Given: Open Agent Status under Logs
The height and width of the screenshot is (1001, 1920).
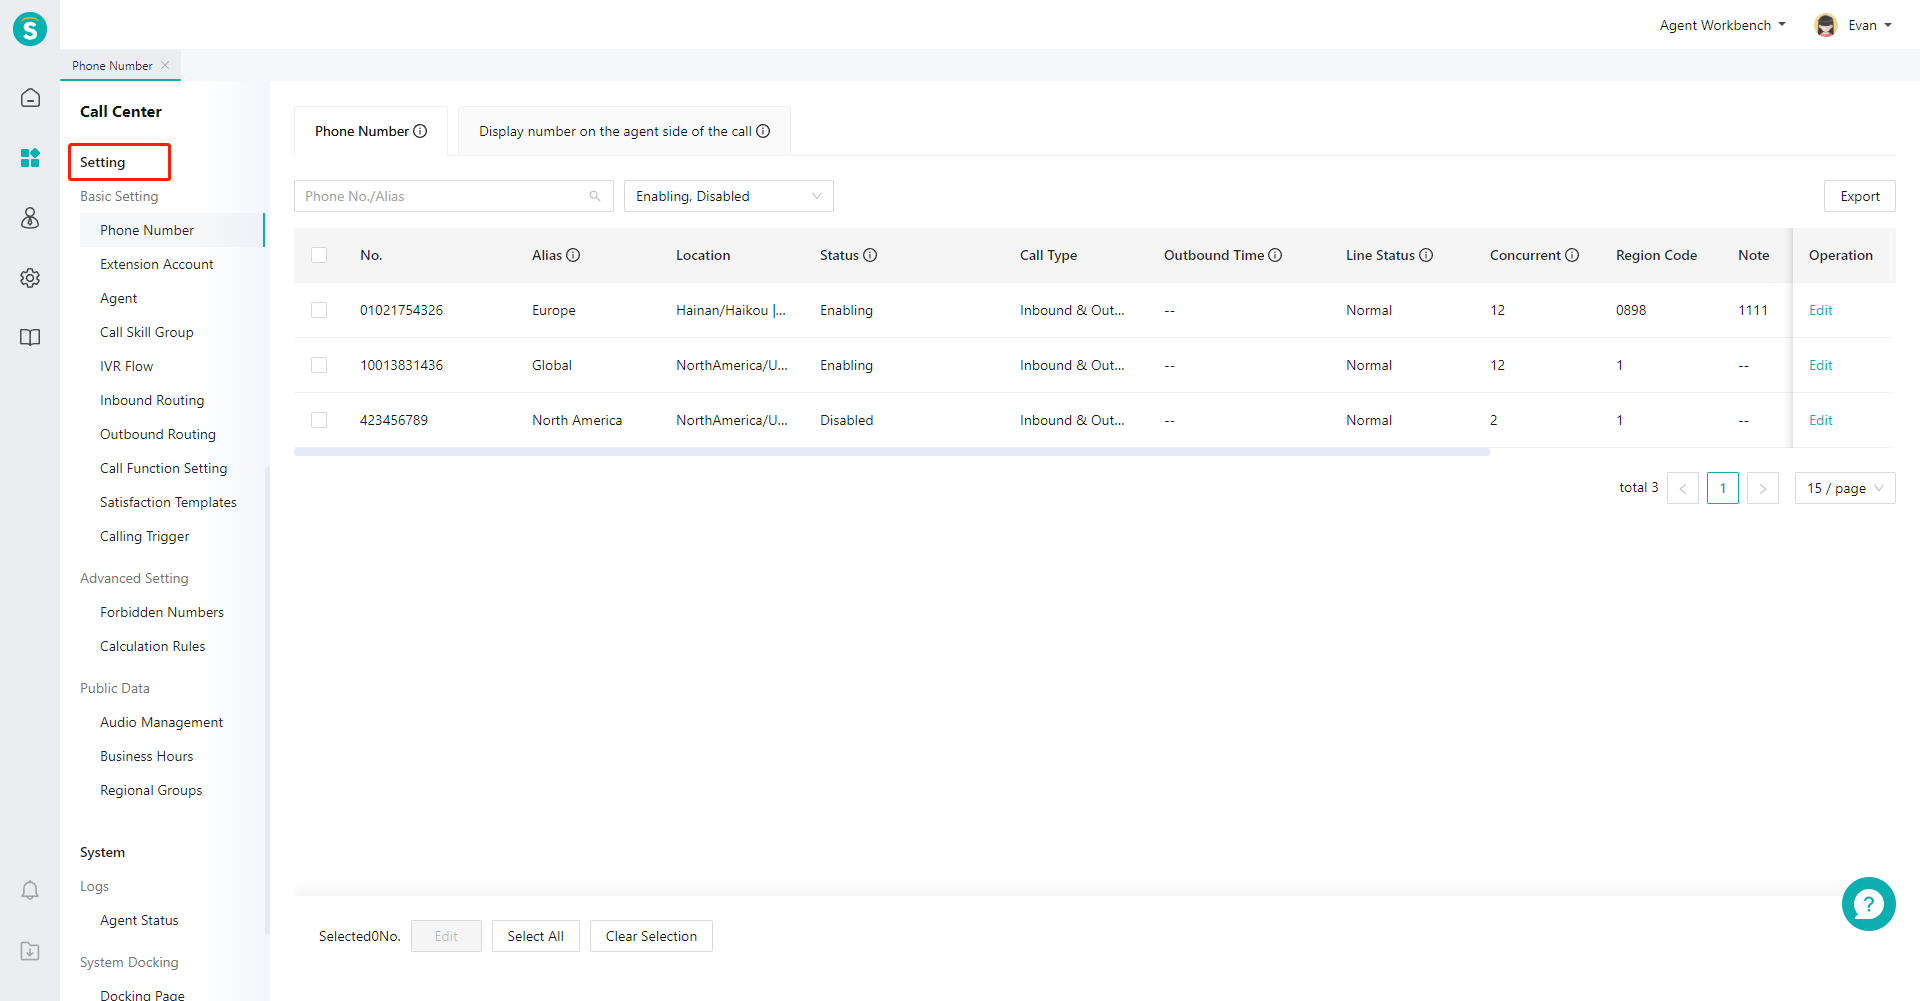Looking at the screenshot, I should (139, 920).
